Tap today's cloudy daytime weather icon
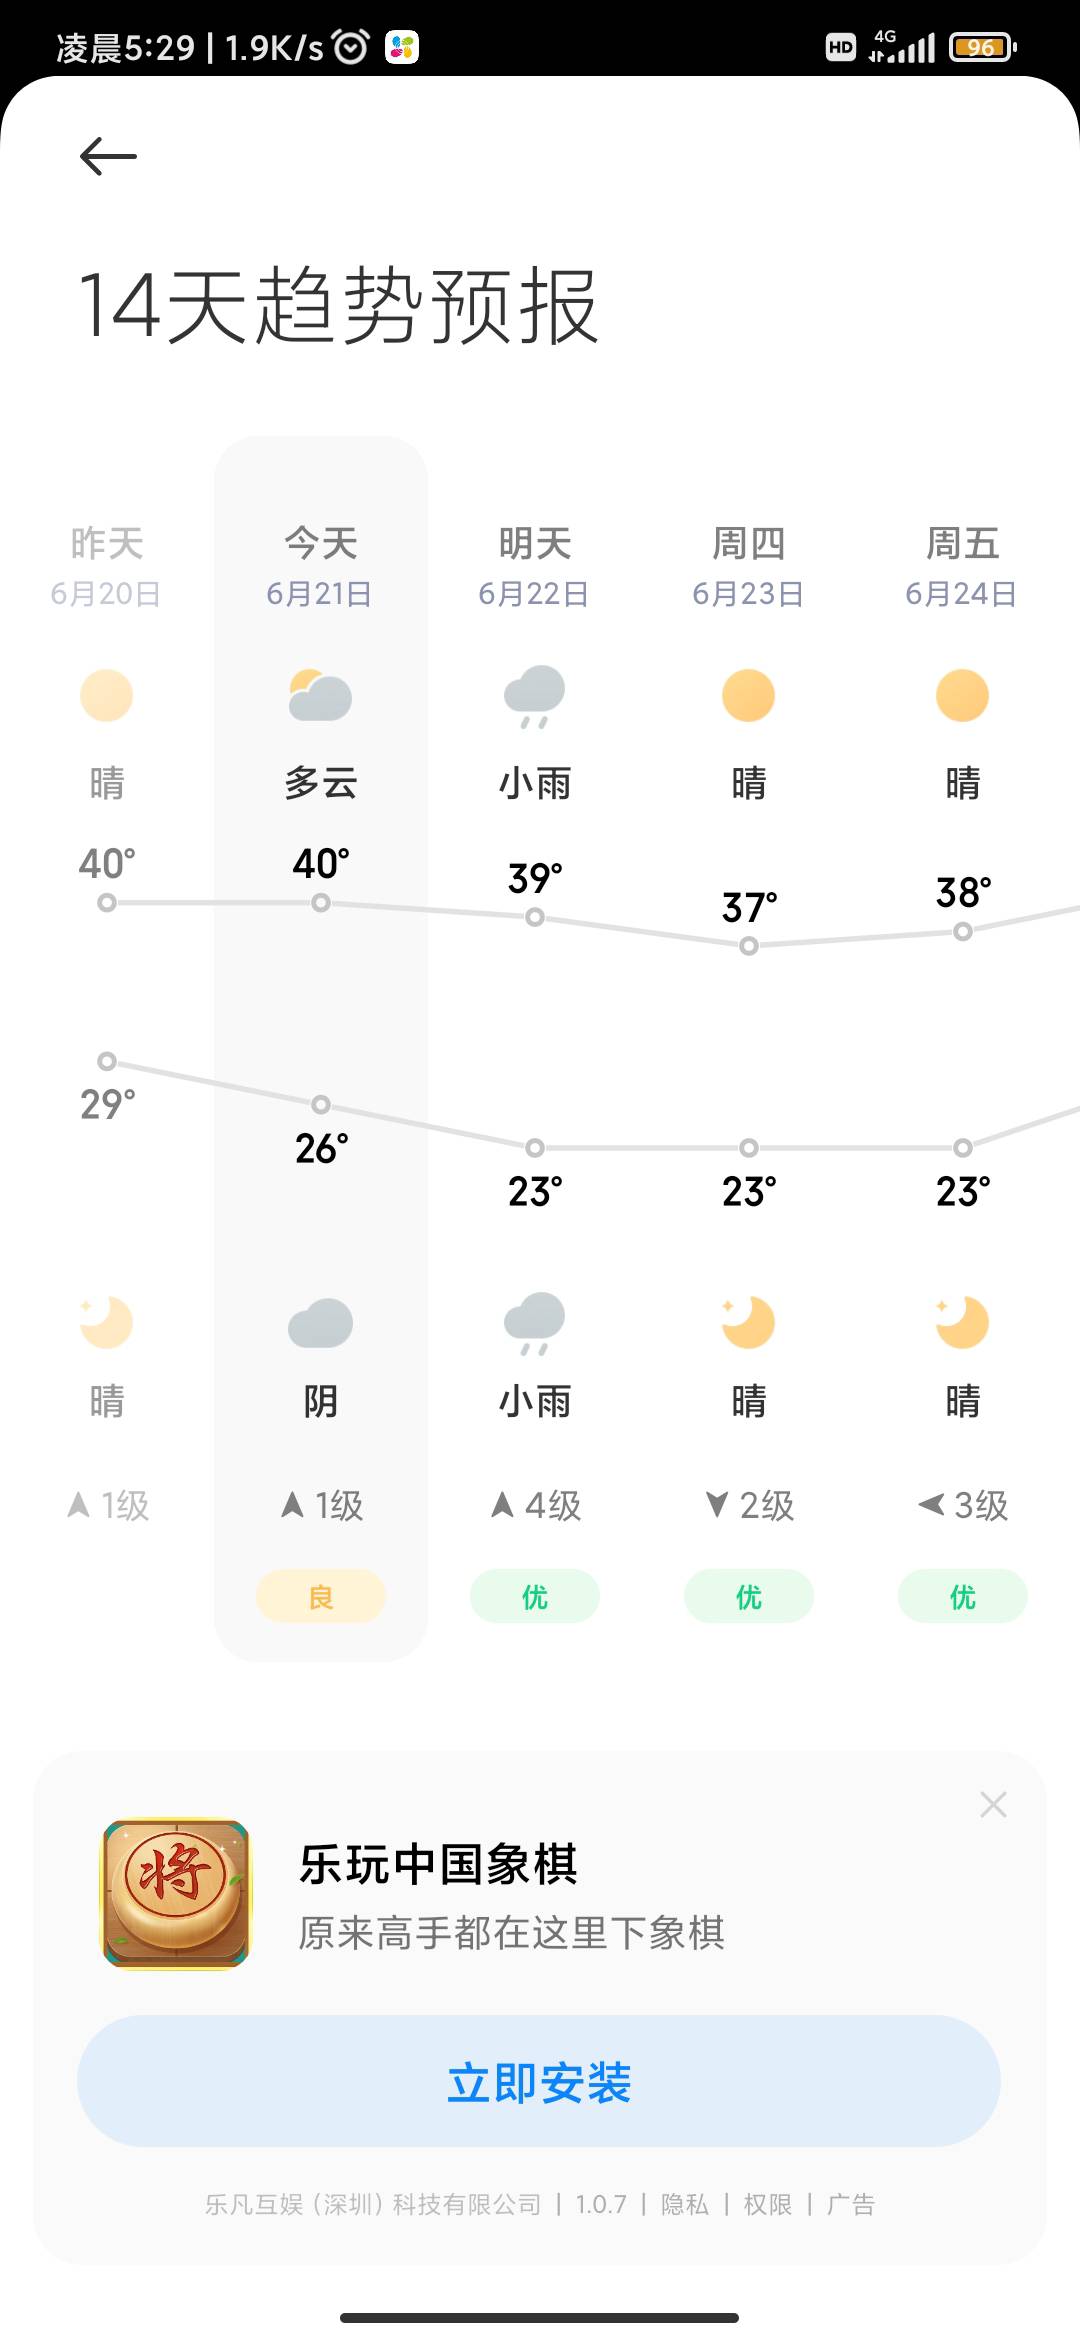This screenshot has width=1080, height=2340. tap(320, 695)
